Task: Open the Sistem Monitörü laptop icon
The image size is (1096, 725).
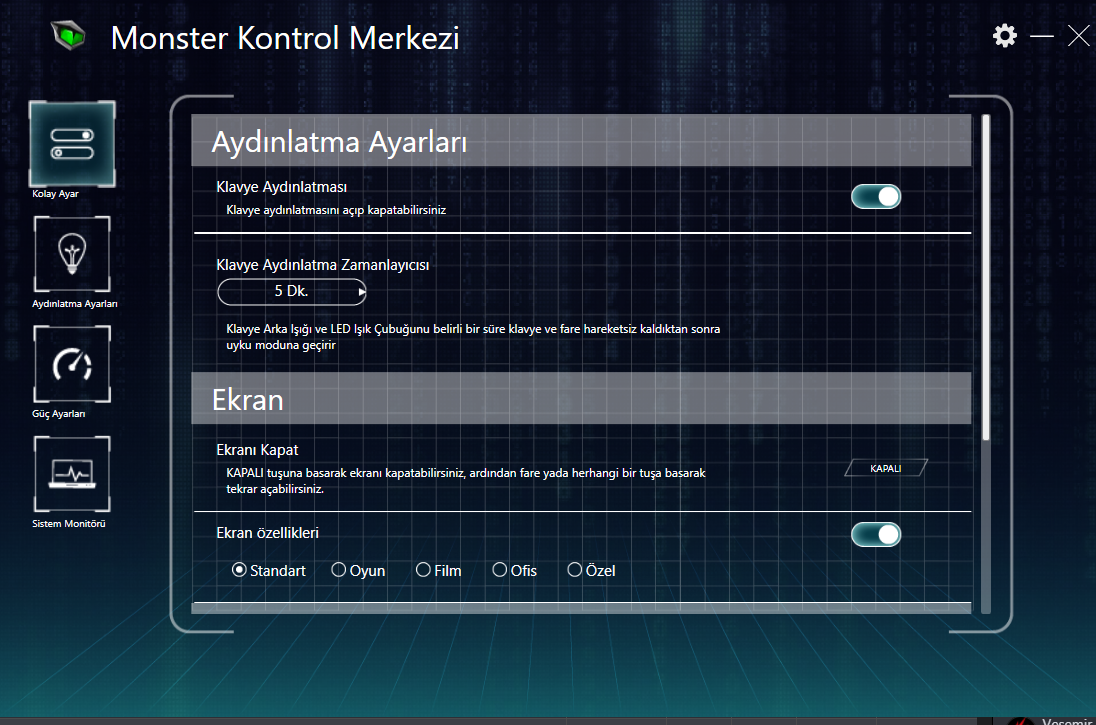Action: [x=72, y=474]
